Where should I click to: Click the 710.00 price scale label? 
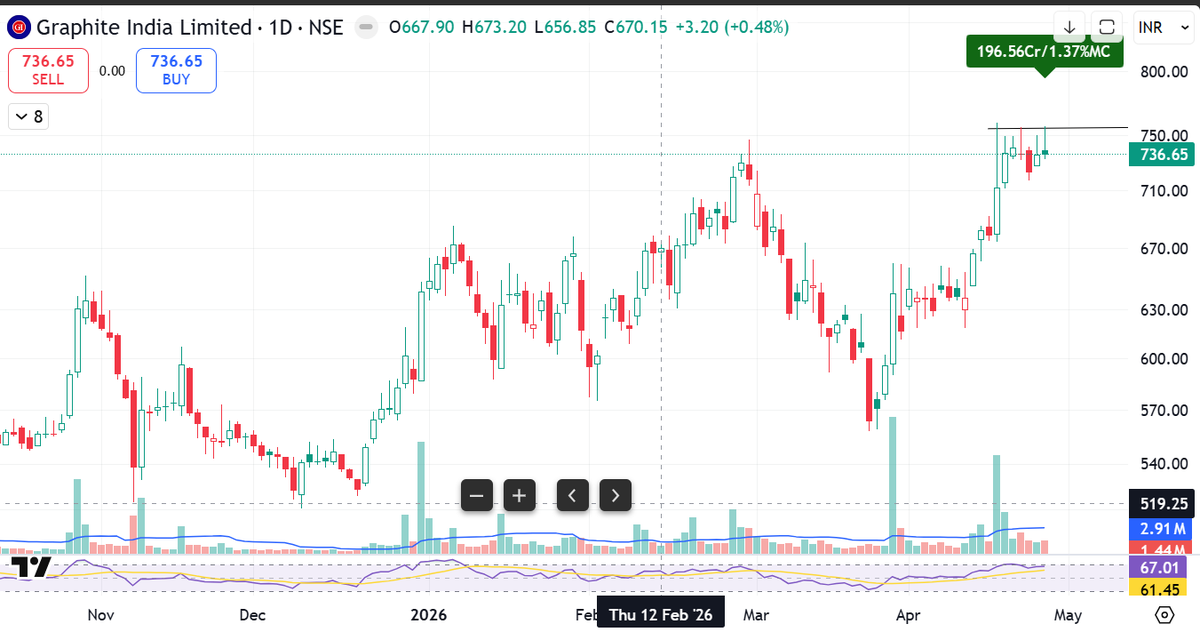click(x=1163, y=190)
